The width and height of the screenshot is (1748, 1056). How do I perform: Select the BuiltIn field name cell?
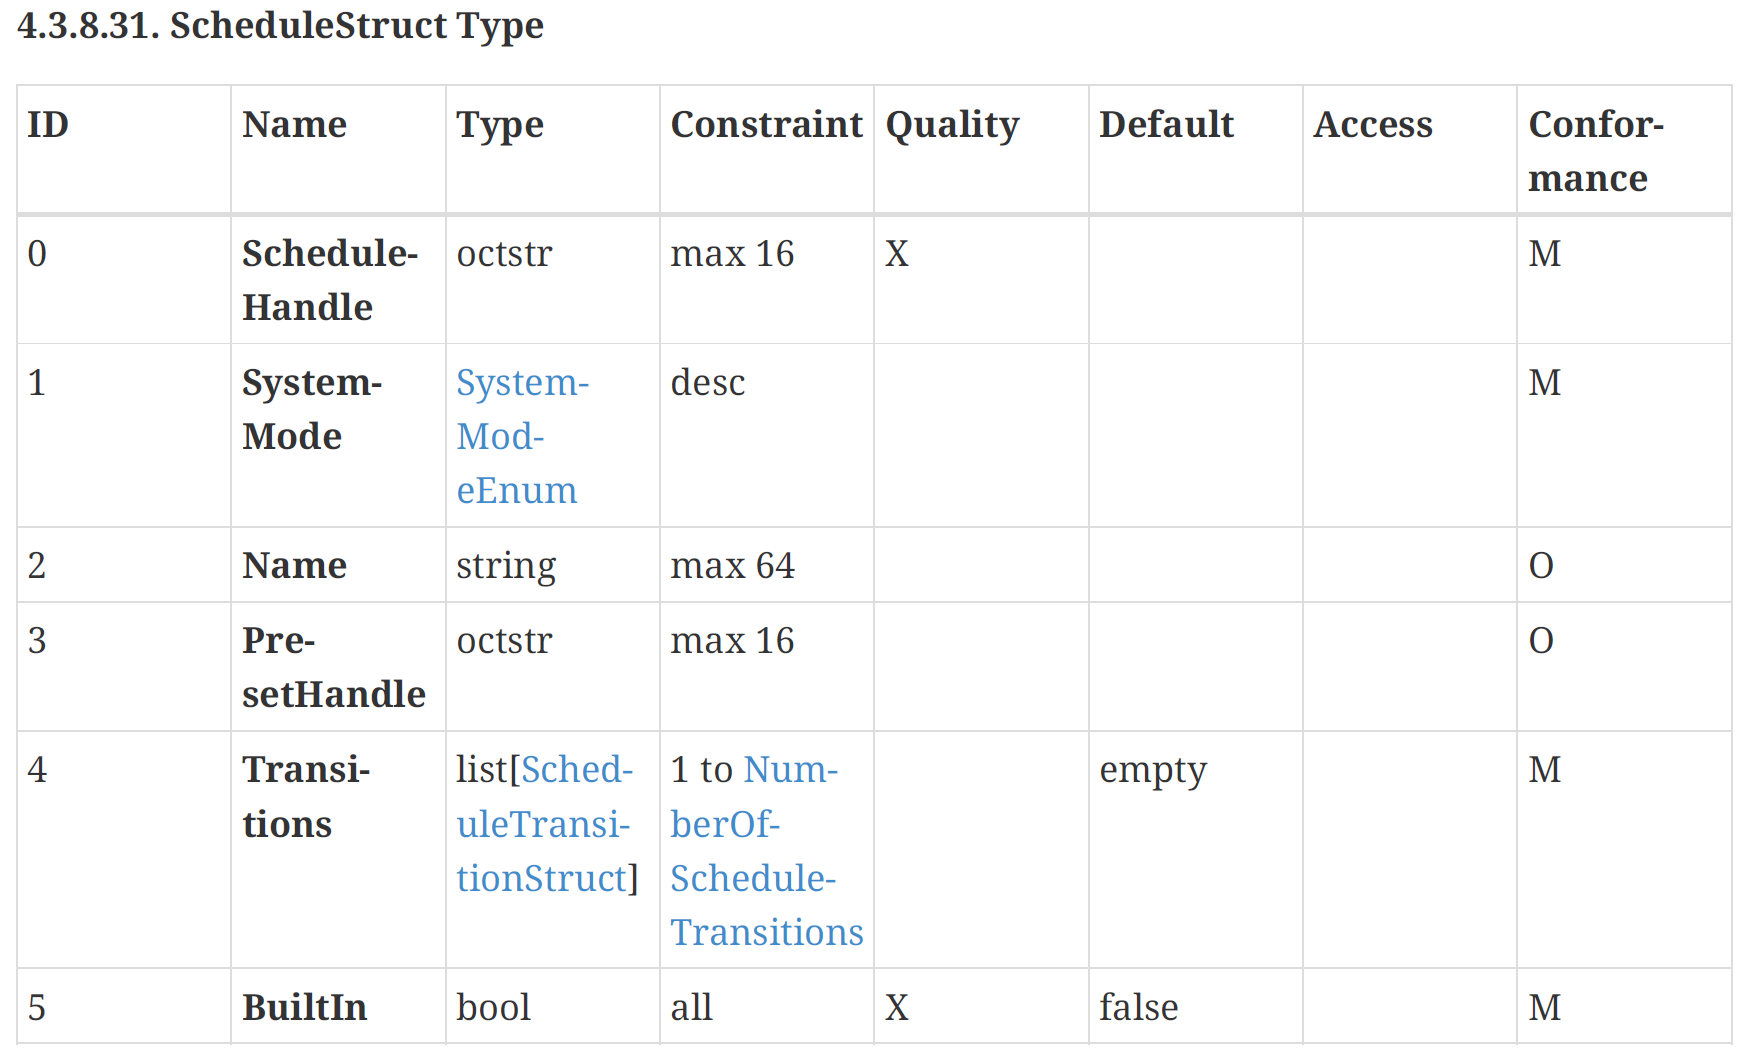click(x=304, y=1007)
